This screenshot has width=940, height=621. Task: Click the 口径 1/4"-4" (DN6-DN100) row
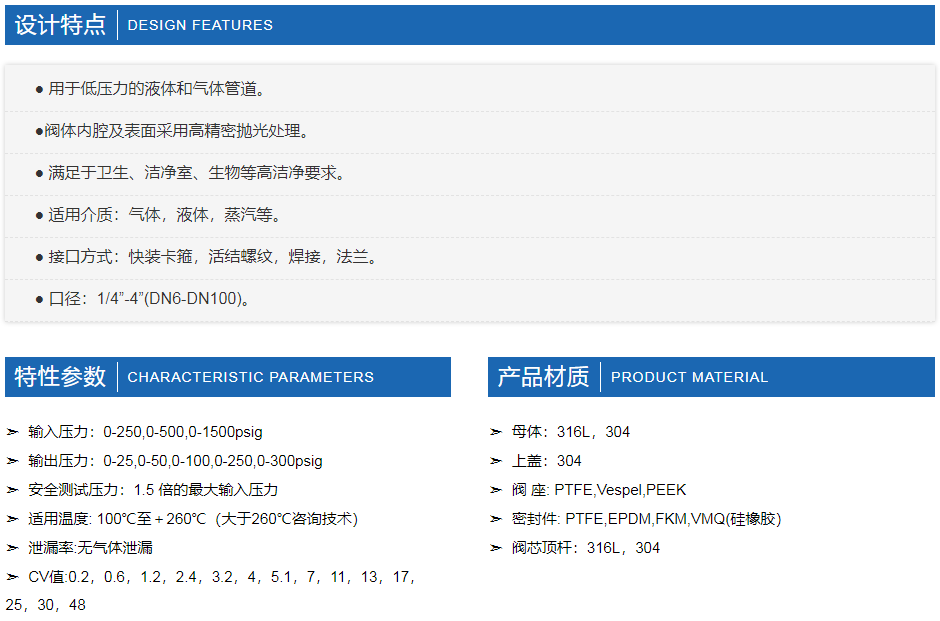[x=470, y=300]
